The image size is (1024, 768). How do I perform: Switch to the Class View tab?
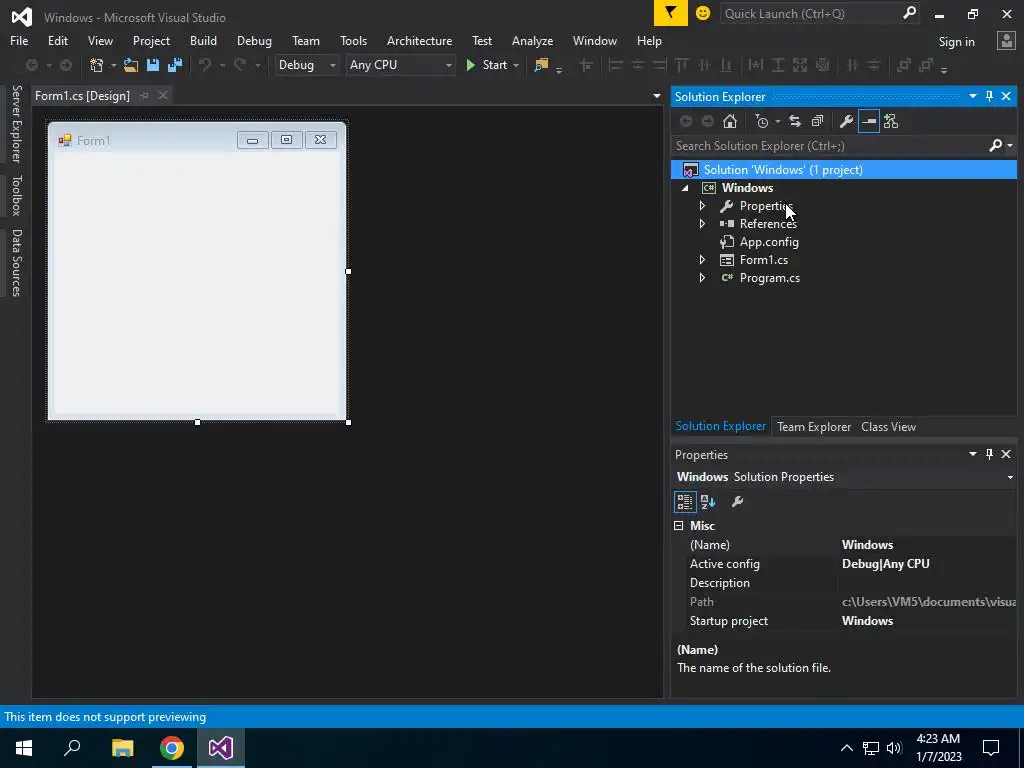click(x=888, y=426)
